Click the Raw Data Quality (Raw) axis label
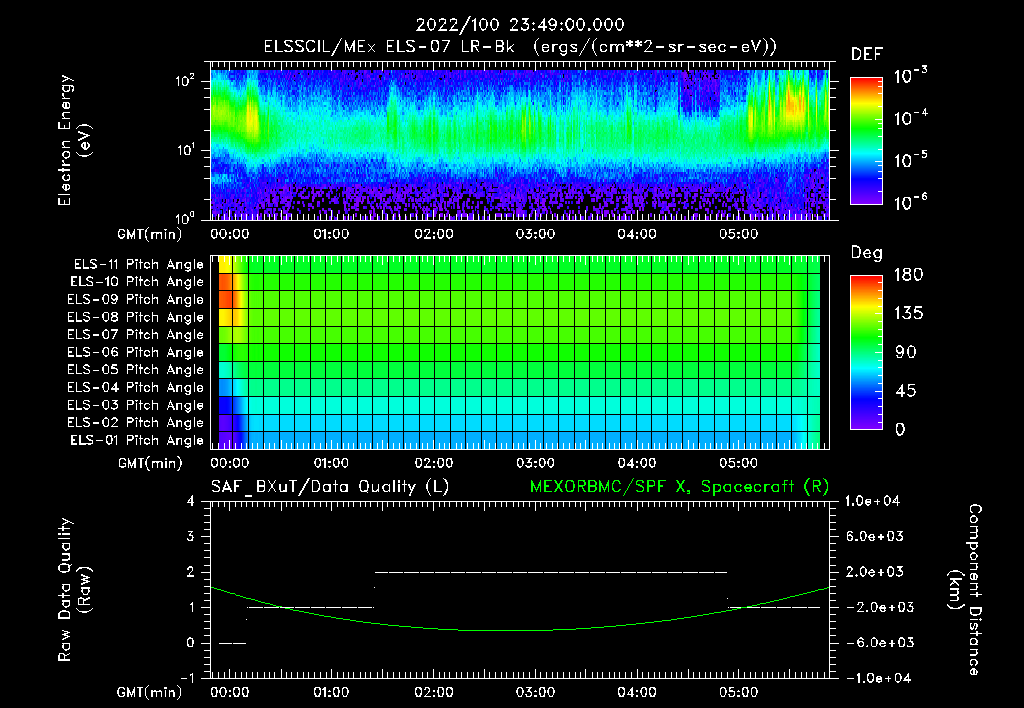This screenshot has height=708, width=1024. (74, 590)
